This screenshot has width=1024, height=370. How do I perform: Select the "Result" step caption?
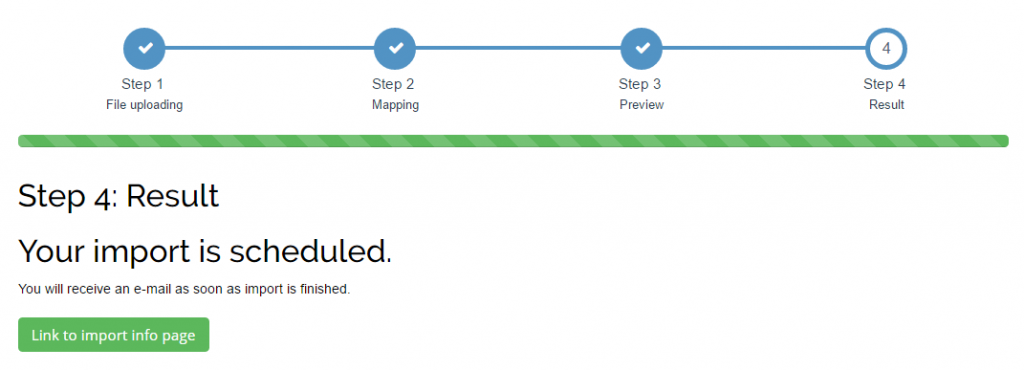click(x=887, y=104)
